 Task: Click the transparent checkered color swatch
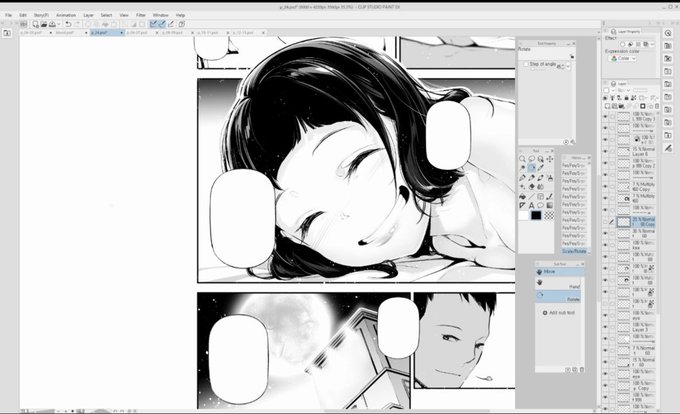click(549, 215)
